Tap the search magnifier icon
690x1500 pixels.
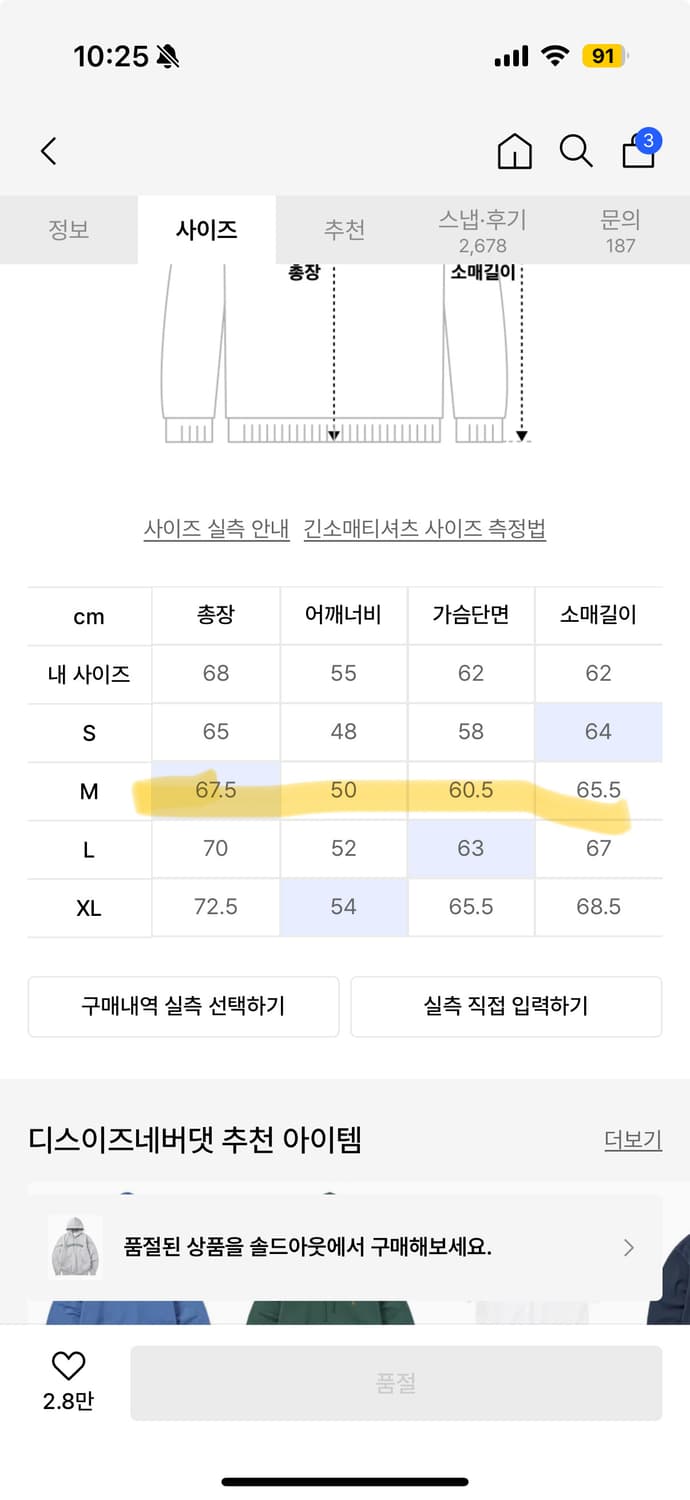575,151
